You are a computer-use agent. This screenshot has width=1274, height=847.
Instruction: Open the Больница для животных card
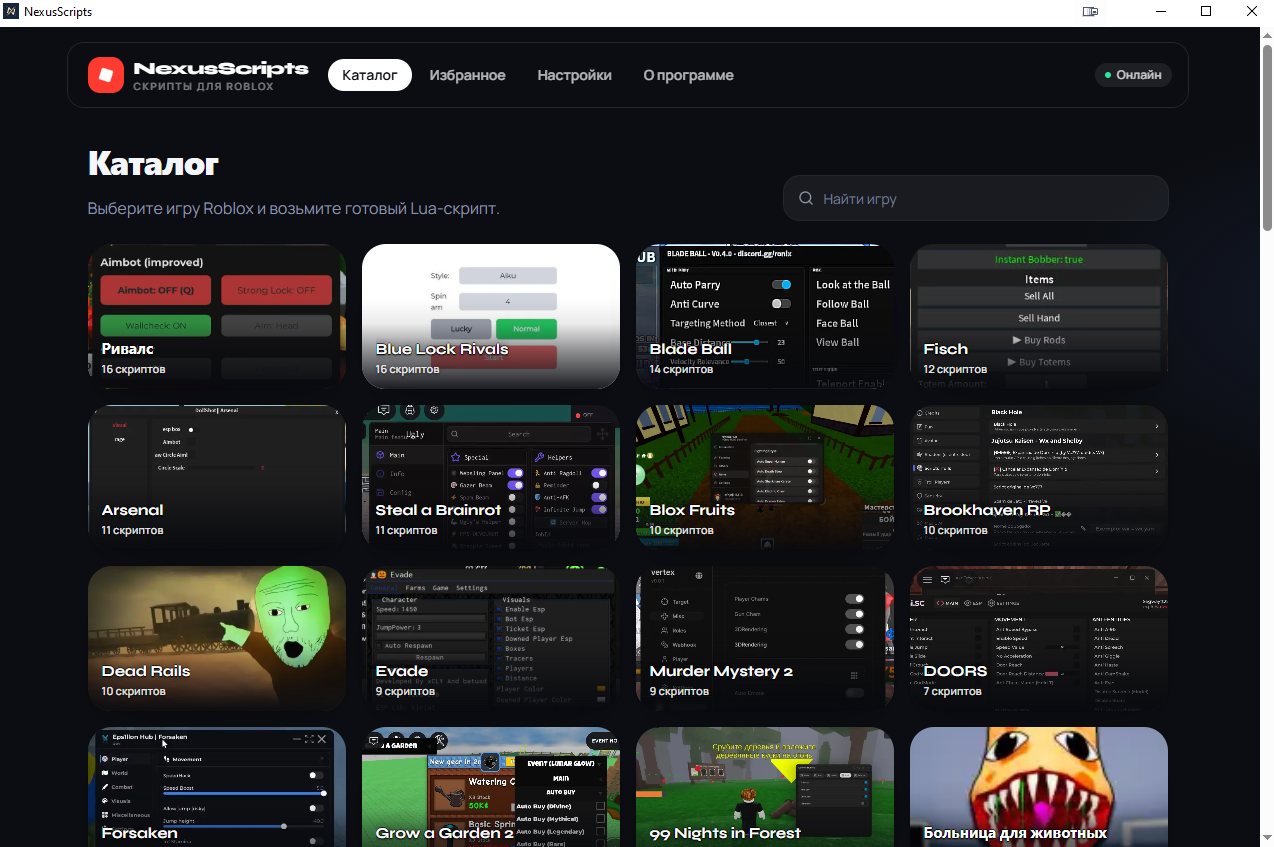click(x=1039, y=787)
